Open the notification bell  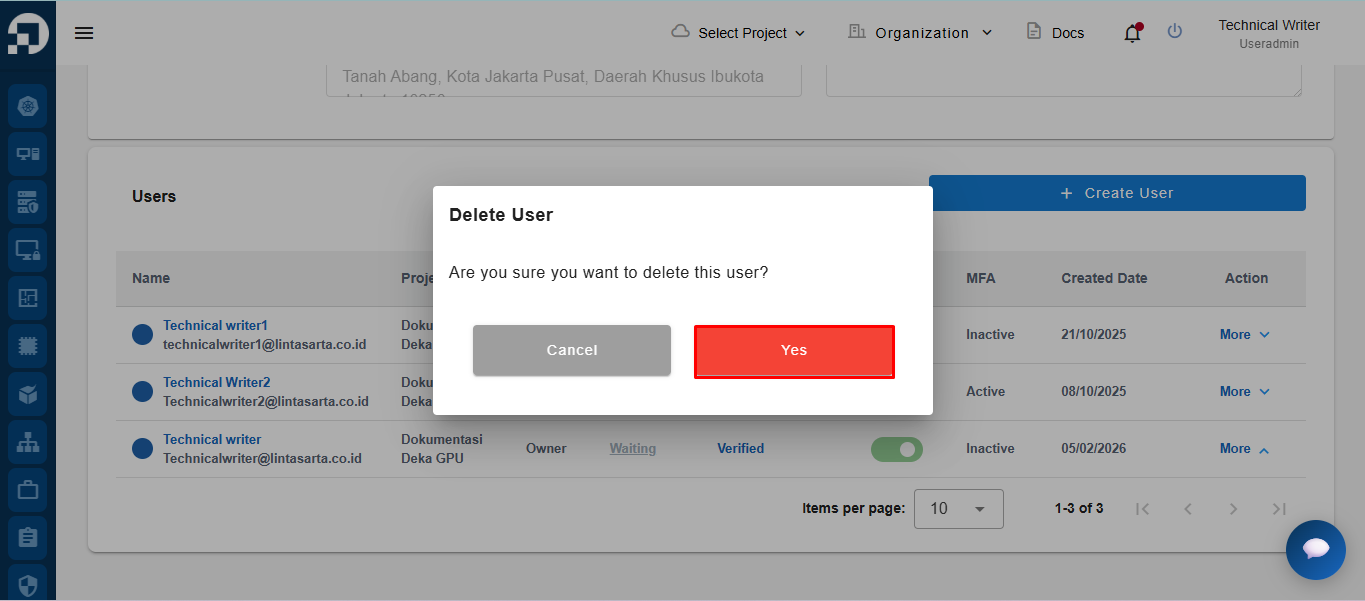[1132, 33]
